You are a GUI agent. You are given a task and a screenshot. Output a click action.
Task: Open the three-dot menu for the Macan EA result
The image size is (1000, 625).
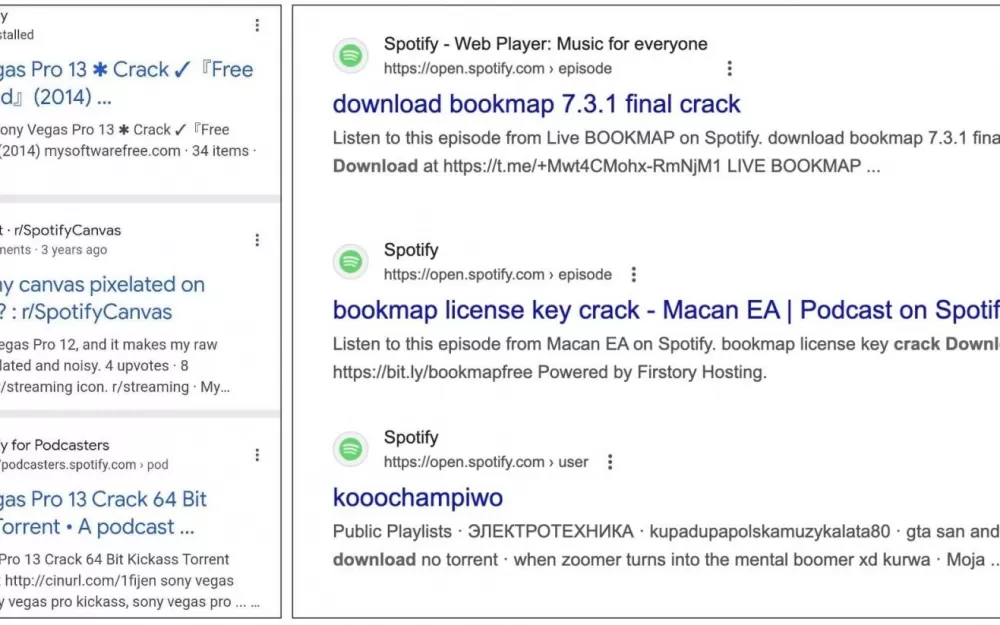coord(633,275)
